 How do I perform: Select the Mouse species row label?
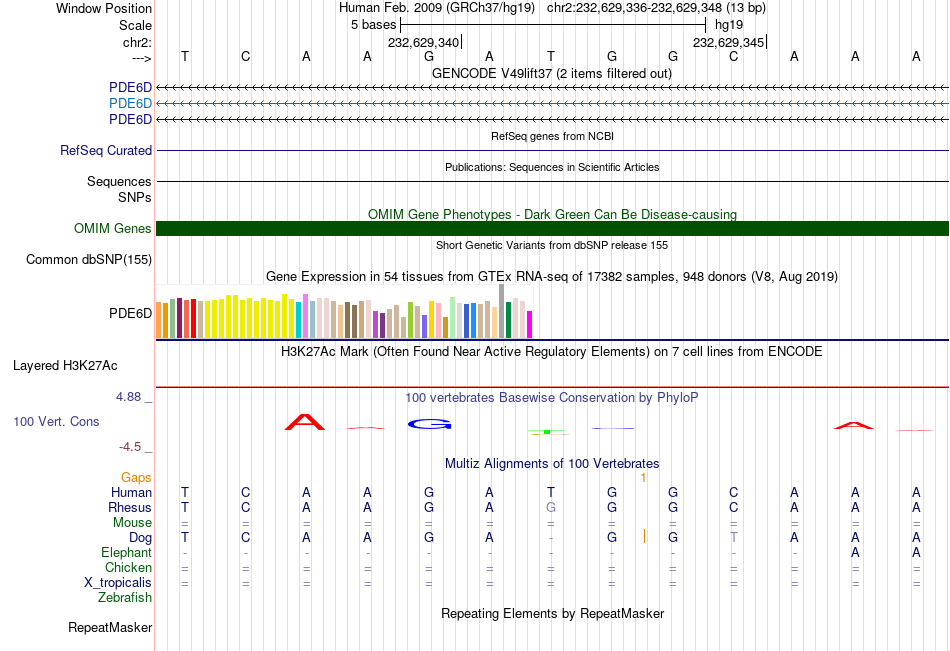[x=132, y=522]
